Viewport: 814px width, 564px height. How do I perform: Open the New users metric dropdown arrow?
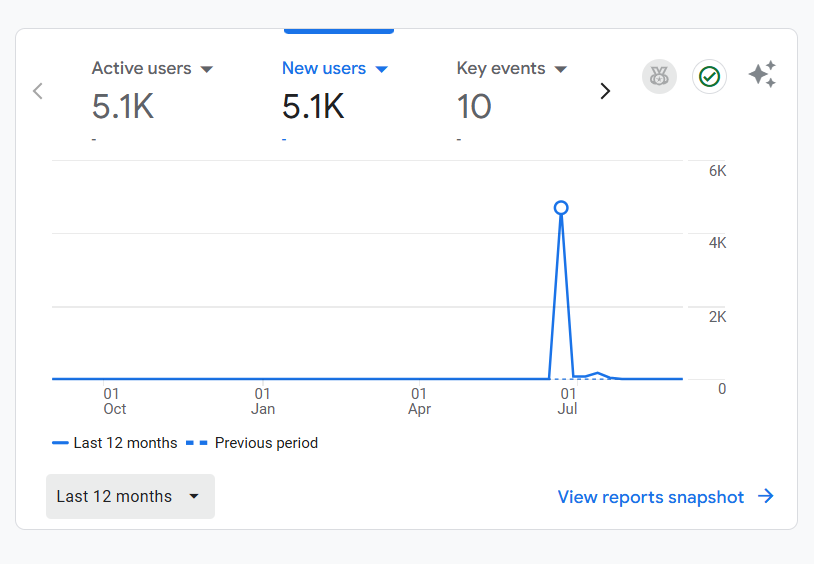381,69
